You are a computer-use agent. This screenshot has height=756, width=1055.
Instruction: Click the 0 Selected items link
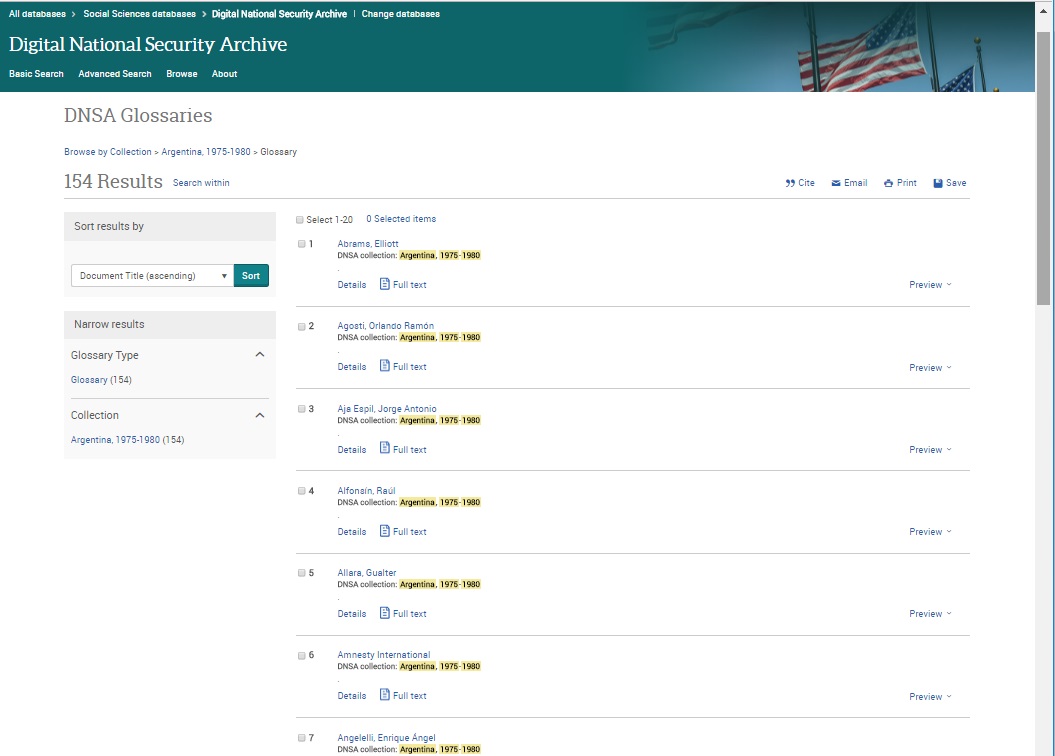click(401, 219)
